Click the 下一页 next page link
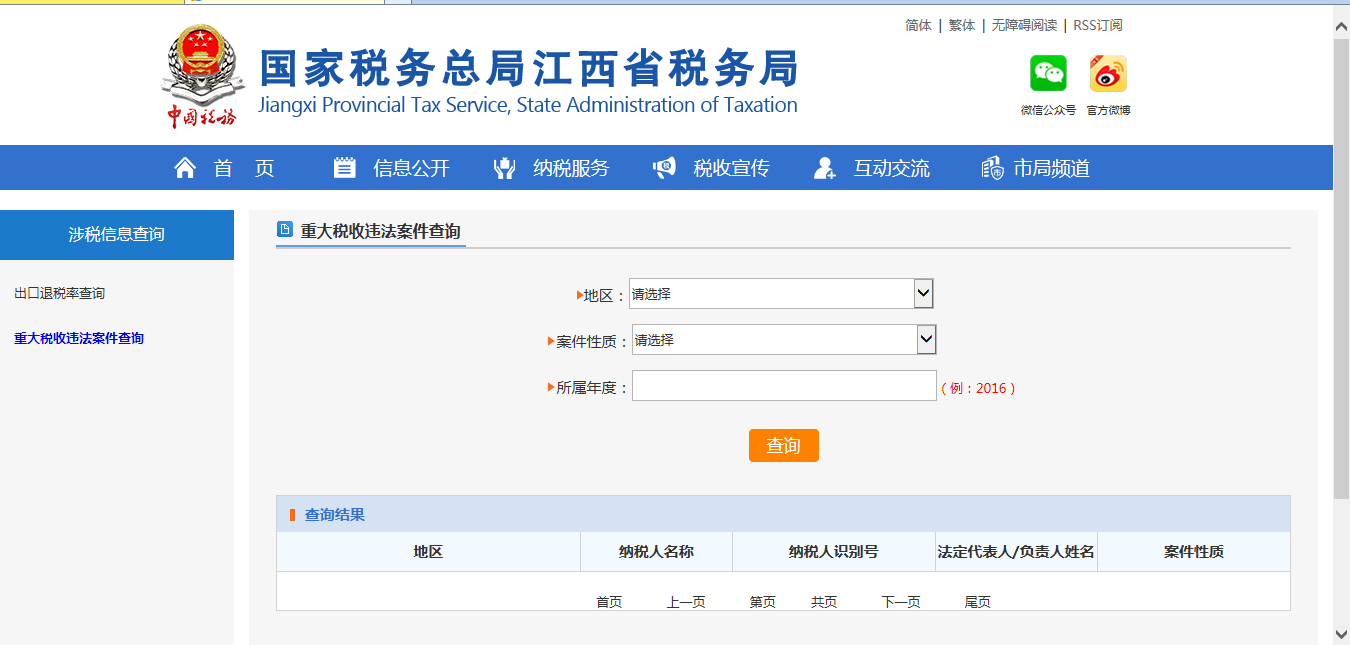1350x645 pixels. 899,602
